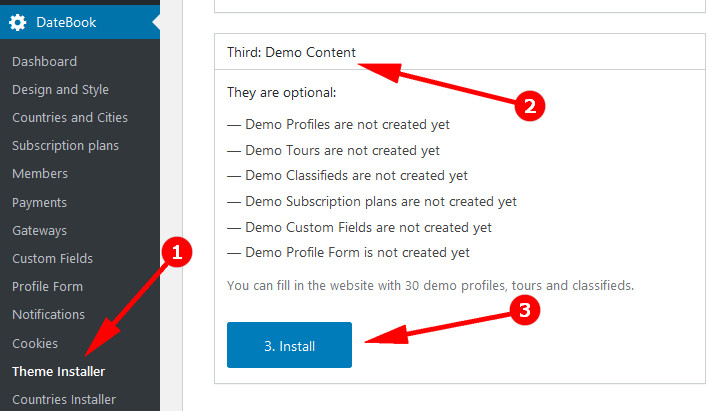Viewport: 719px width, 411px height.
Task: Open the Theme Installer page
Action: pos(58,371)
